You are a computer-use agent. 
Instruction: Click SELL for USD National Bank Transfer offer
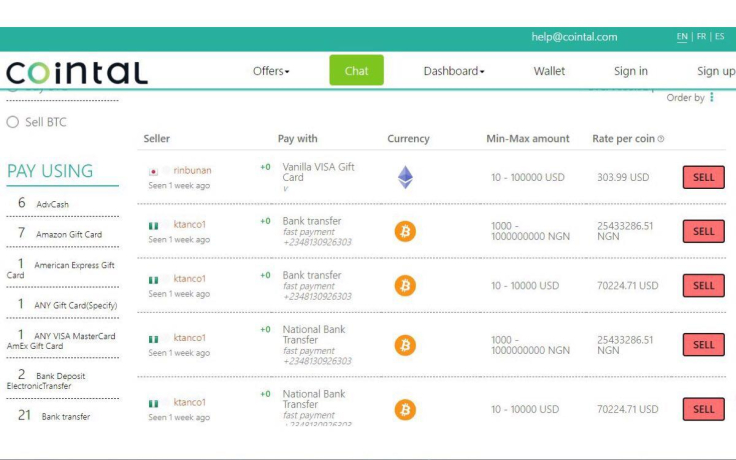pos(704,409)
